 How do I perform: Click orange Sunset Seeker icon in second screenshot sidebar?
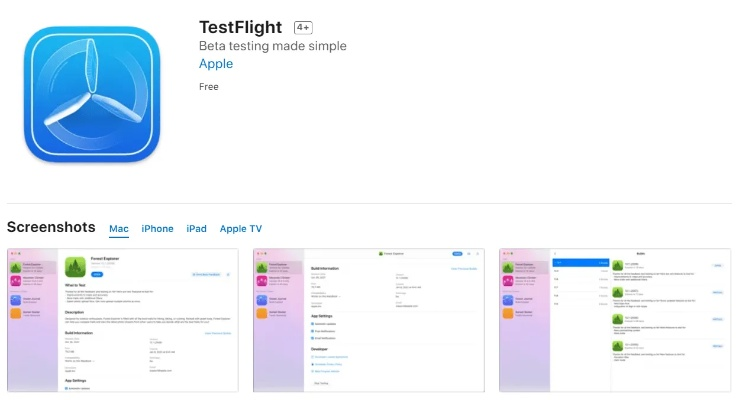pyautogui.click(x=260, y=313)
